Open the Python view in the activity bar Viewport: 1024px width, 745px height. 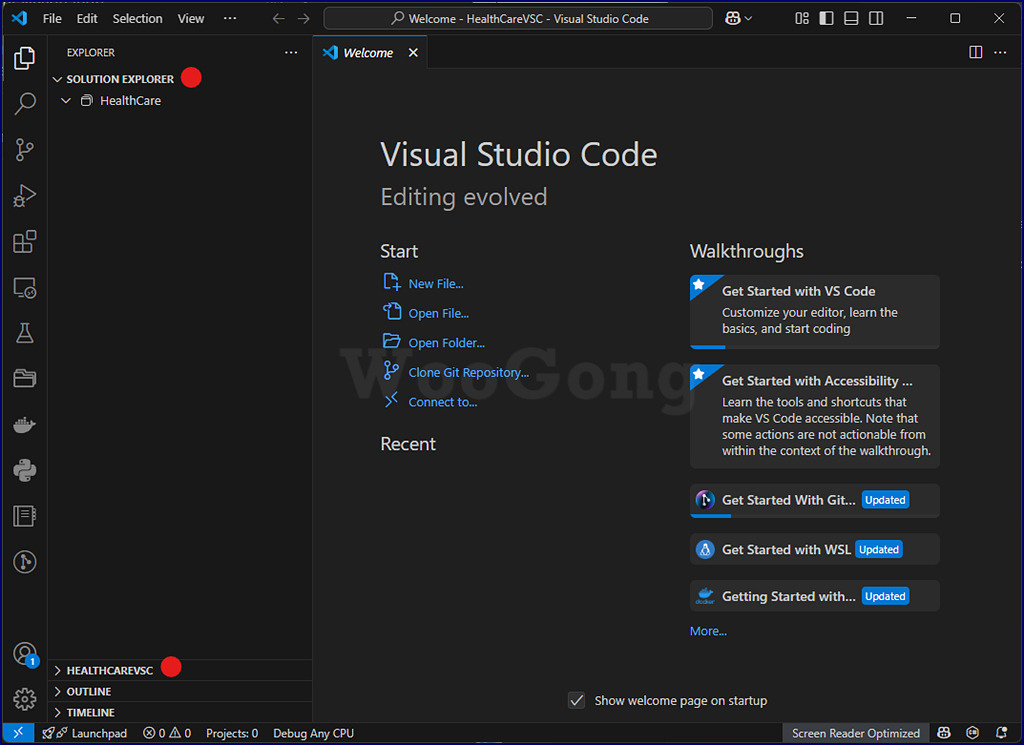click(x=25, y=470)
